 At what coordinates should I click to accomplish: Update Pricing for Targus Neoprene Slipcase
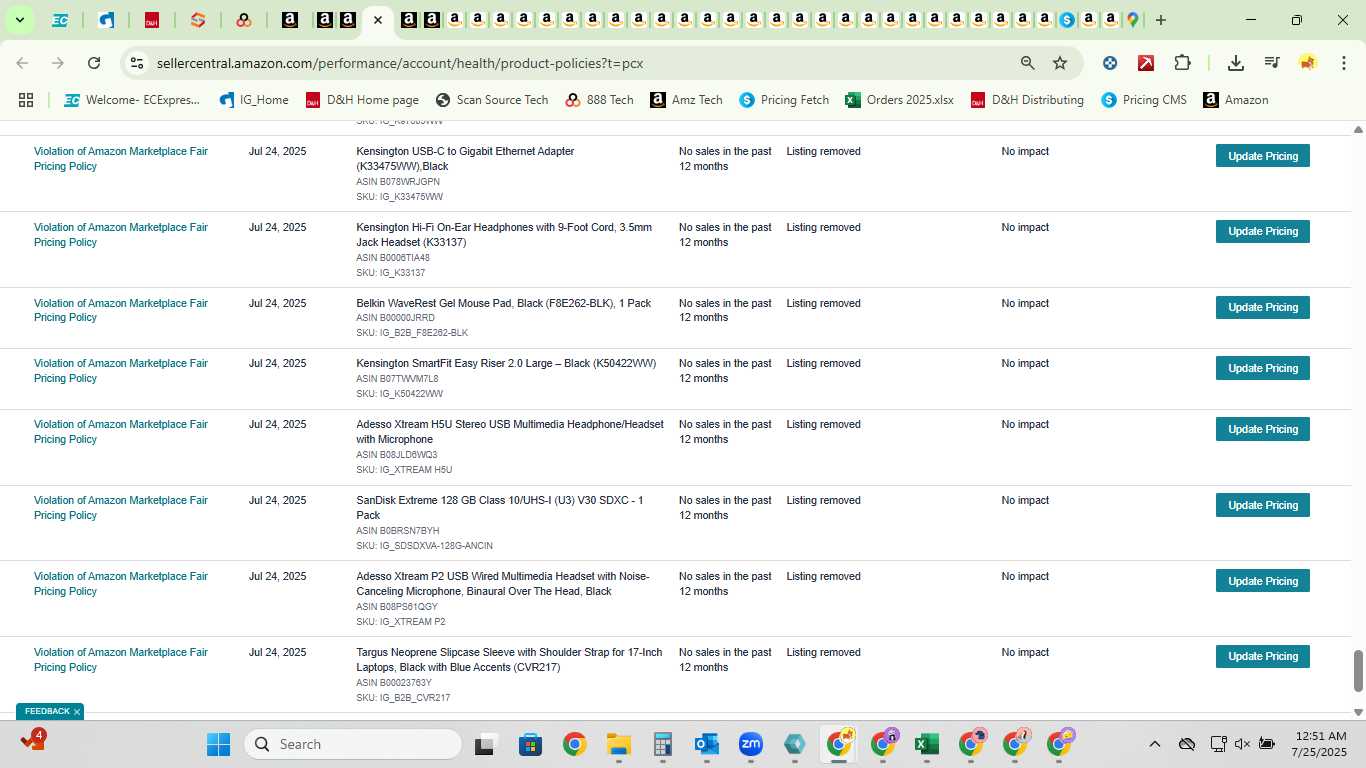tap(1263, 656)
